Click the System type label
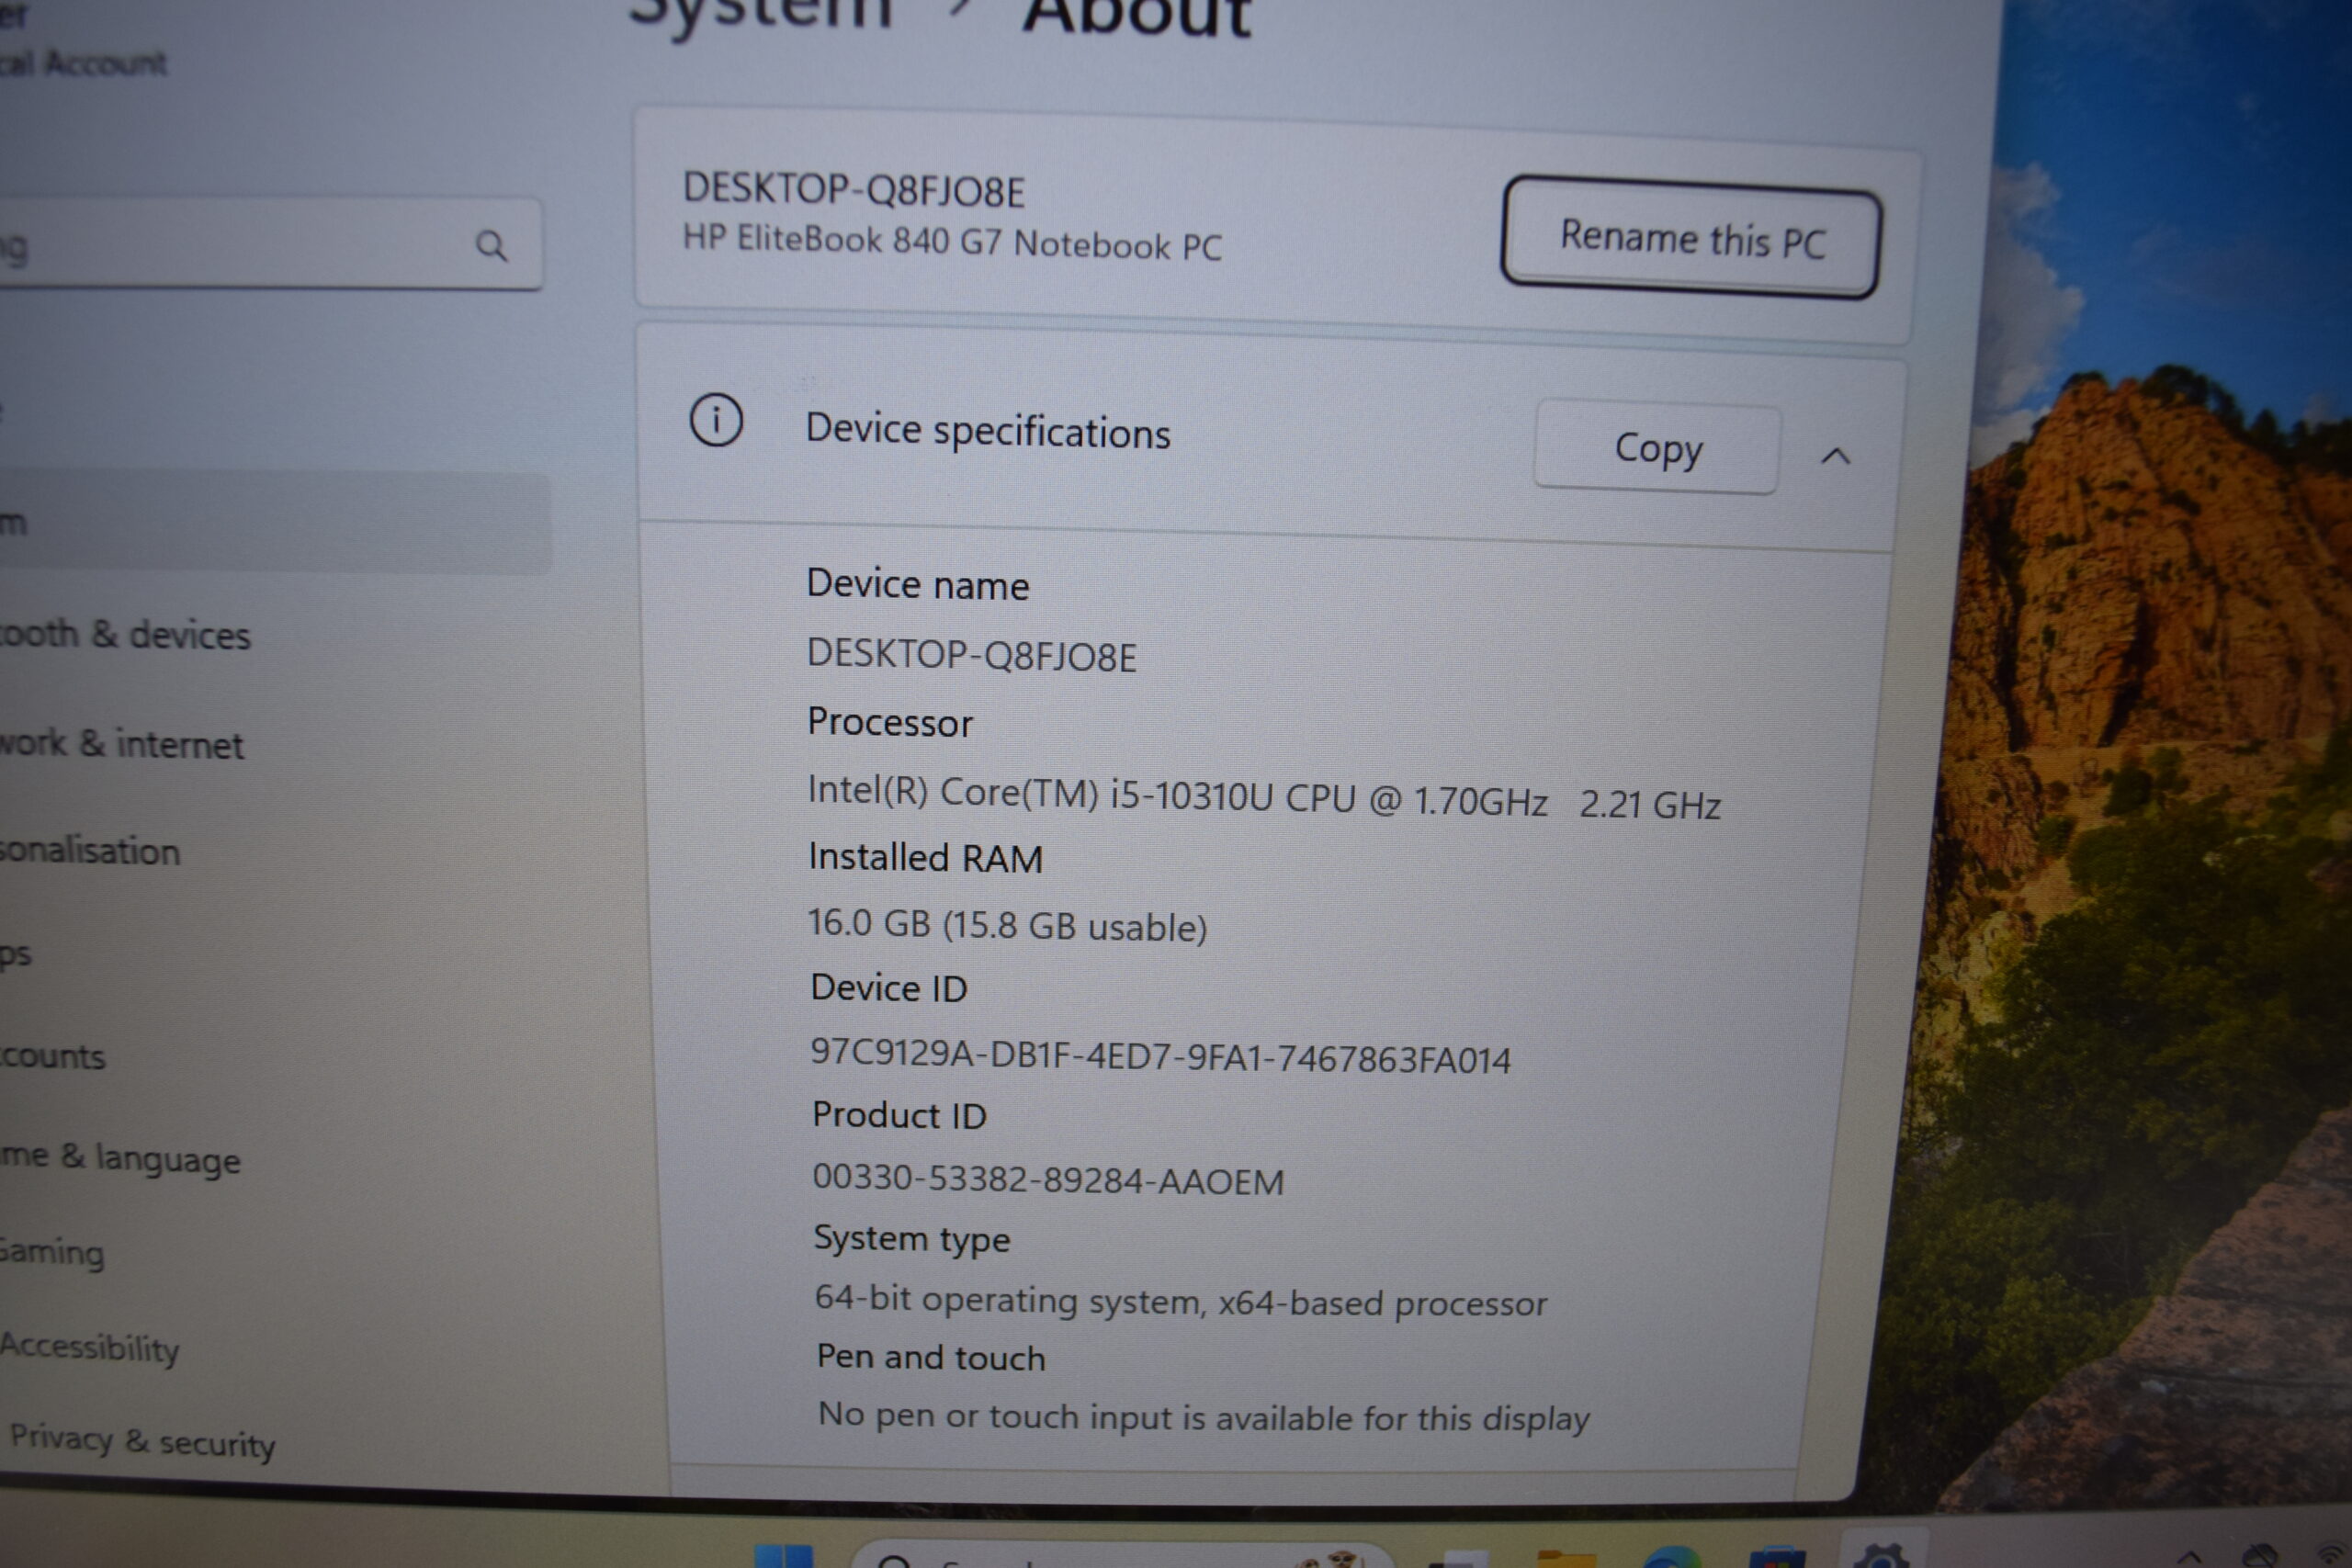This screenshot has width=2352, height=1568. 912,1239
